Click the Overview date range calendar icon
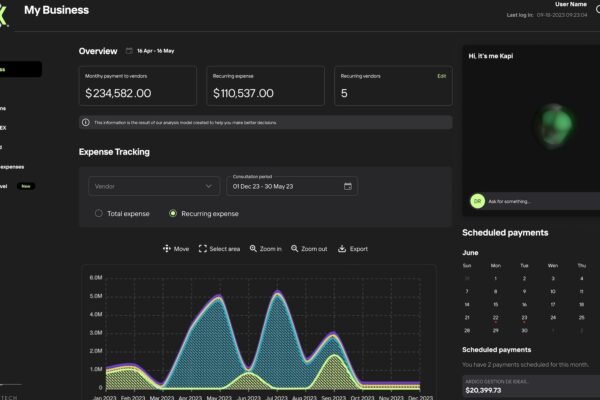The height and width of the screenshot is (400, 600). tap(129, 50)
